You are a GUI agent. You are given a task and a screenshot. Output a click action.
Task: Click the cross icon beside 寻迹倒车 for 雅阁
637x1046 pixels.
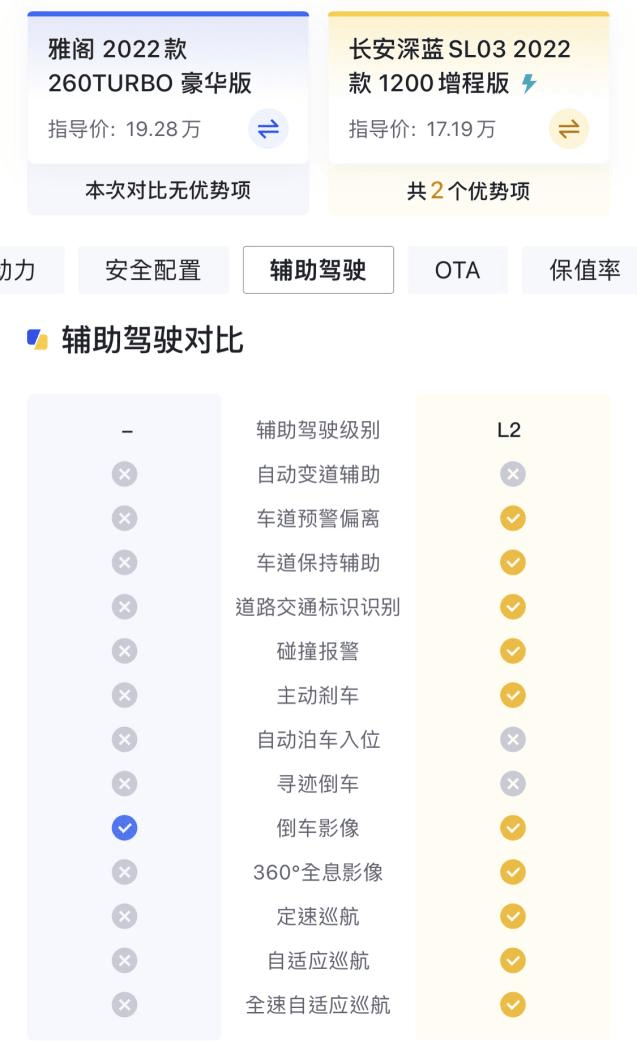124,784
